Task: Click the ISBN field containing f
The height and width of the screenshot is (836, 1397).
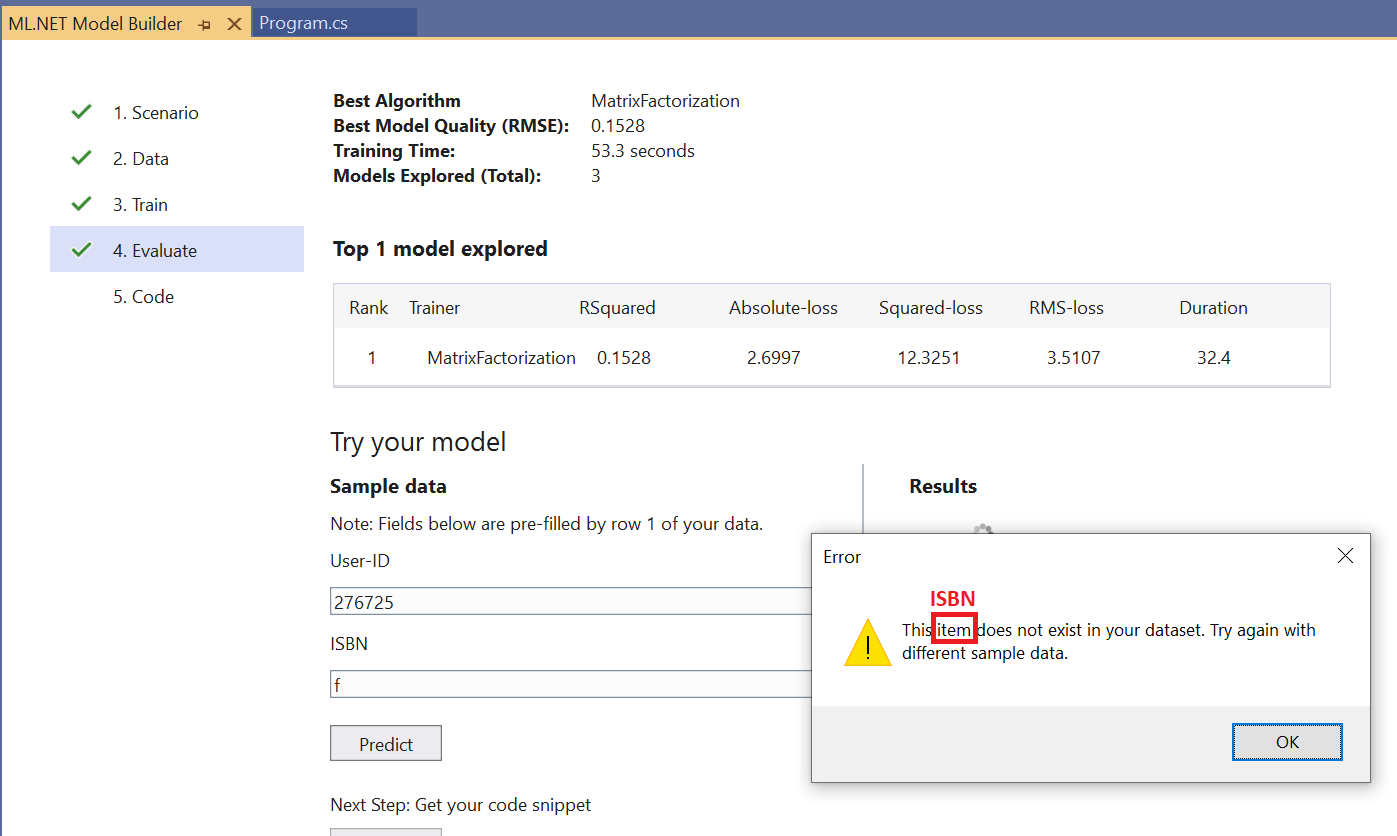Action: (500, 684)
